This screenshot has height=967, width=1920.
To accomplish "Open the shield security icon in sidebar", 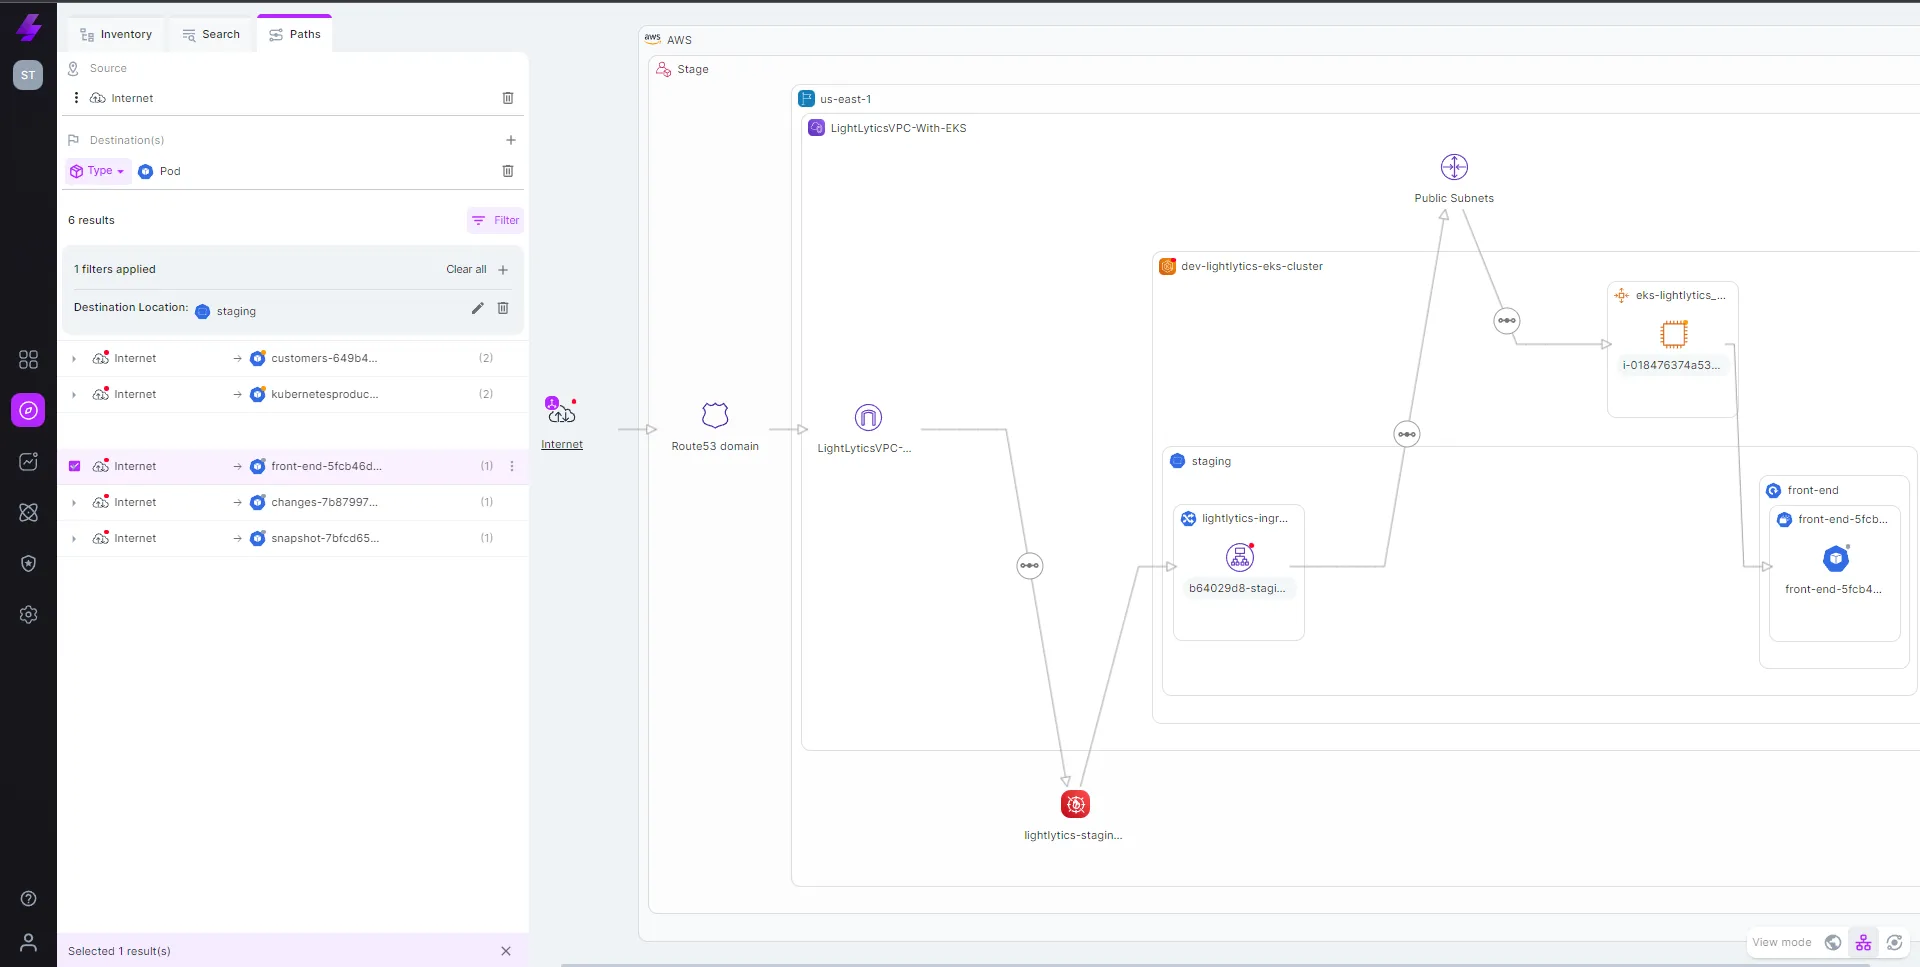I will coord(28,563).
